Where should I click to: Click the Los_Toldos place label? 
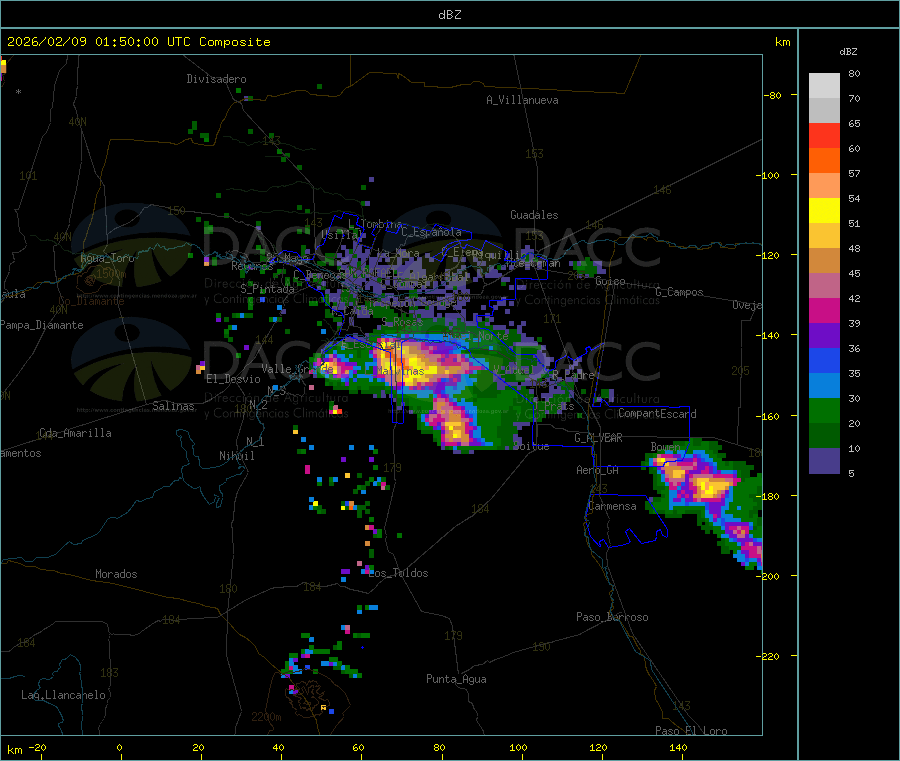coord(398,573)
